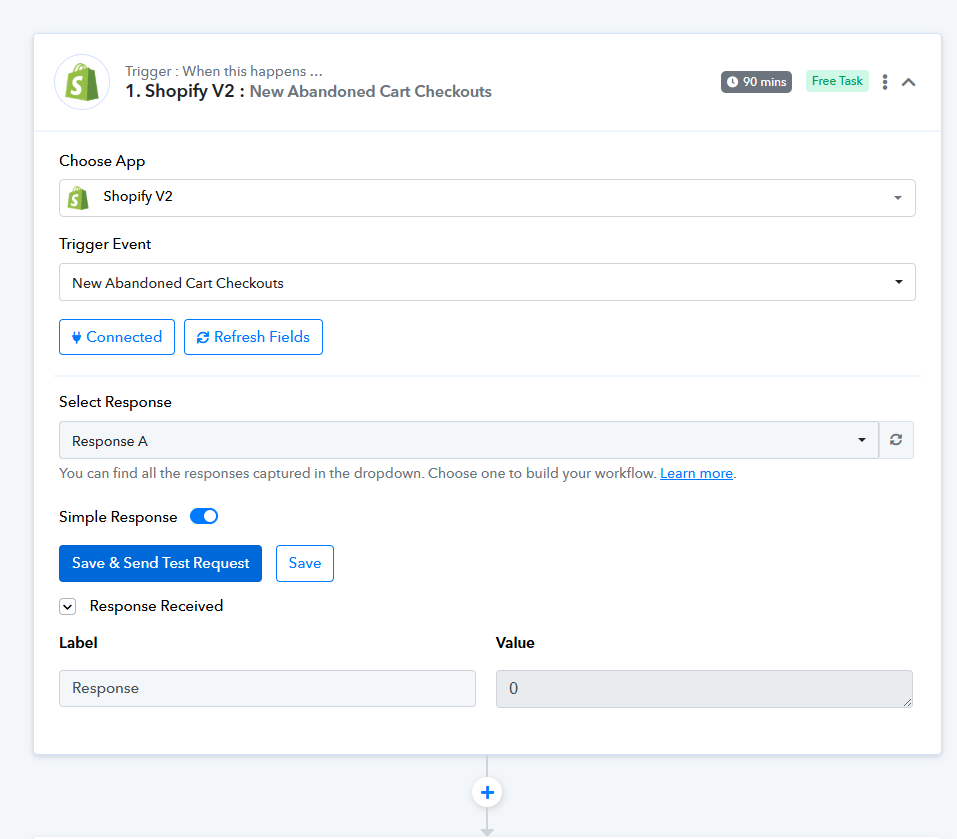Toggle the Simple Response switch

[204, 516]
